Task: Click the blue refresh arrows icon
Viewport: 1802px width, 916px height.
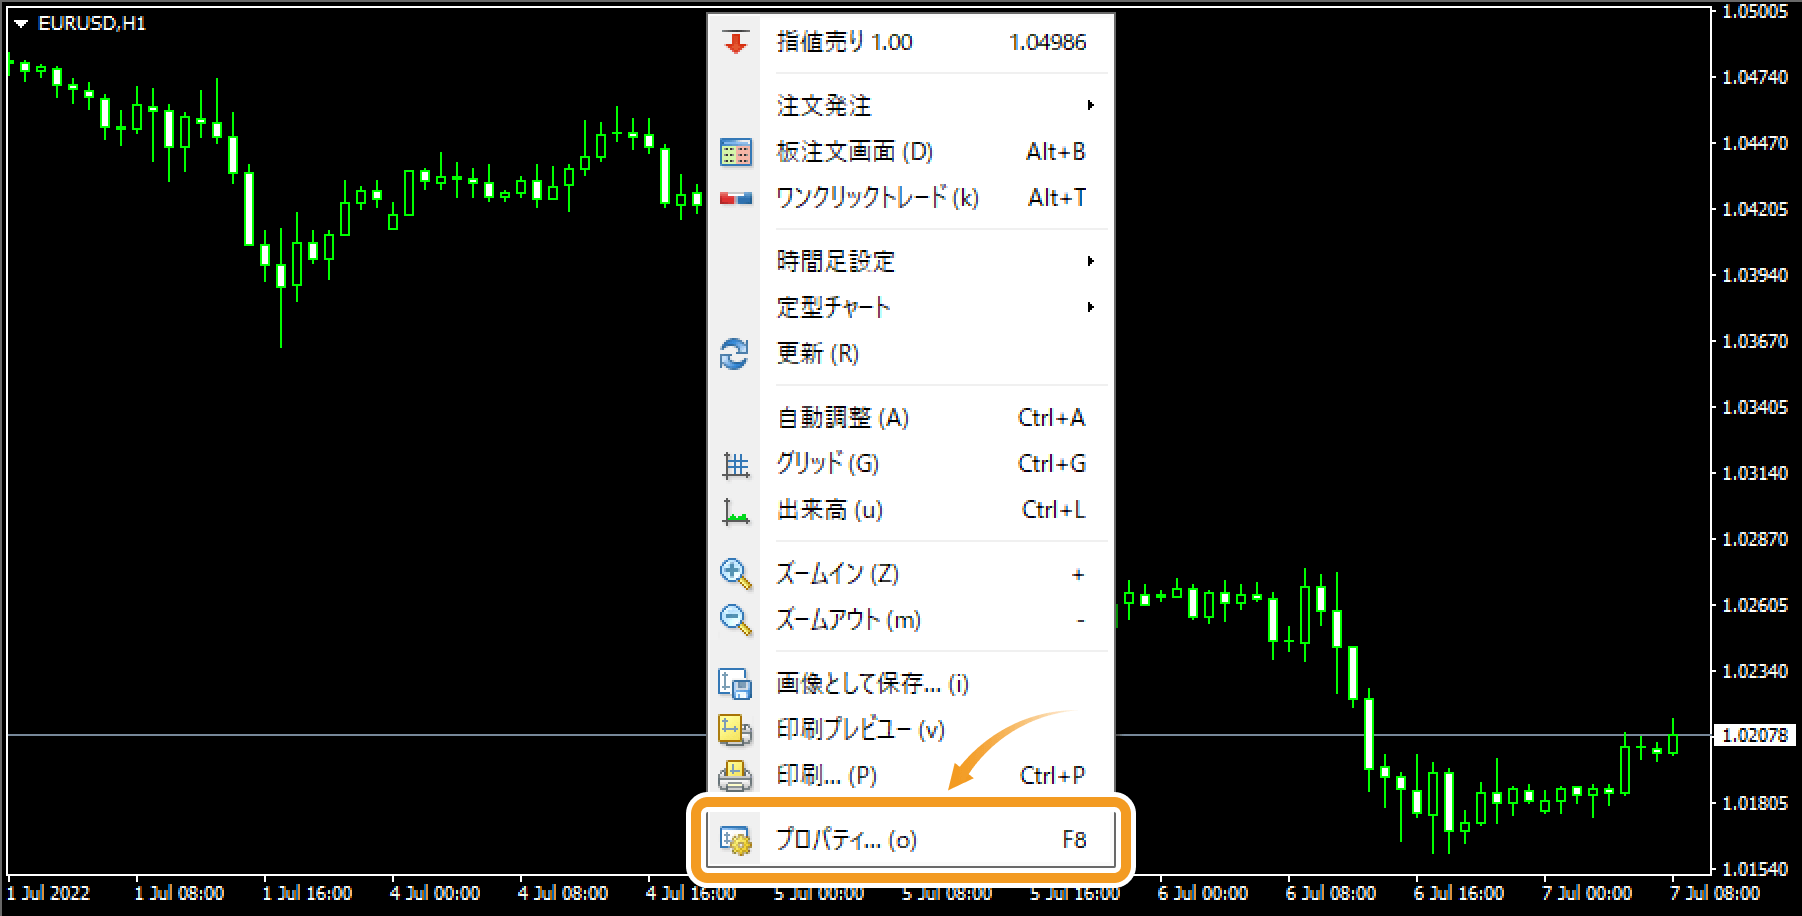Action: coord(735,354)
